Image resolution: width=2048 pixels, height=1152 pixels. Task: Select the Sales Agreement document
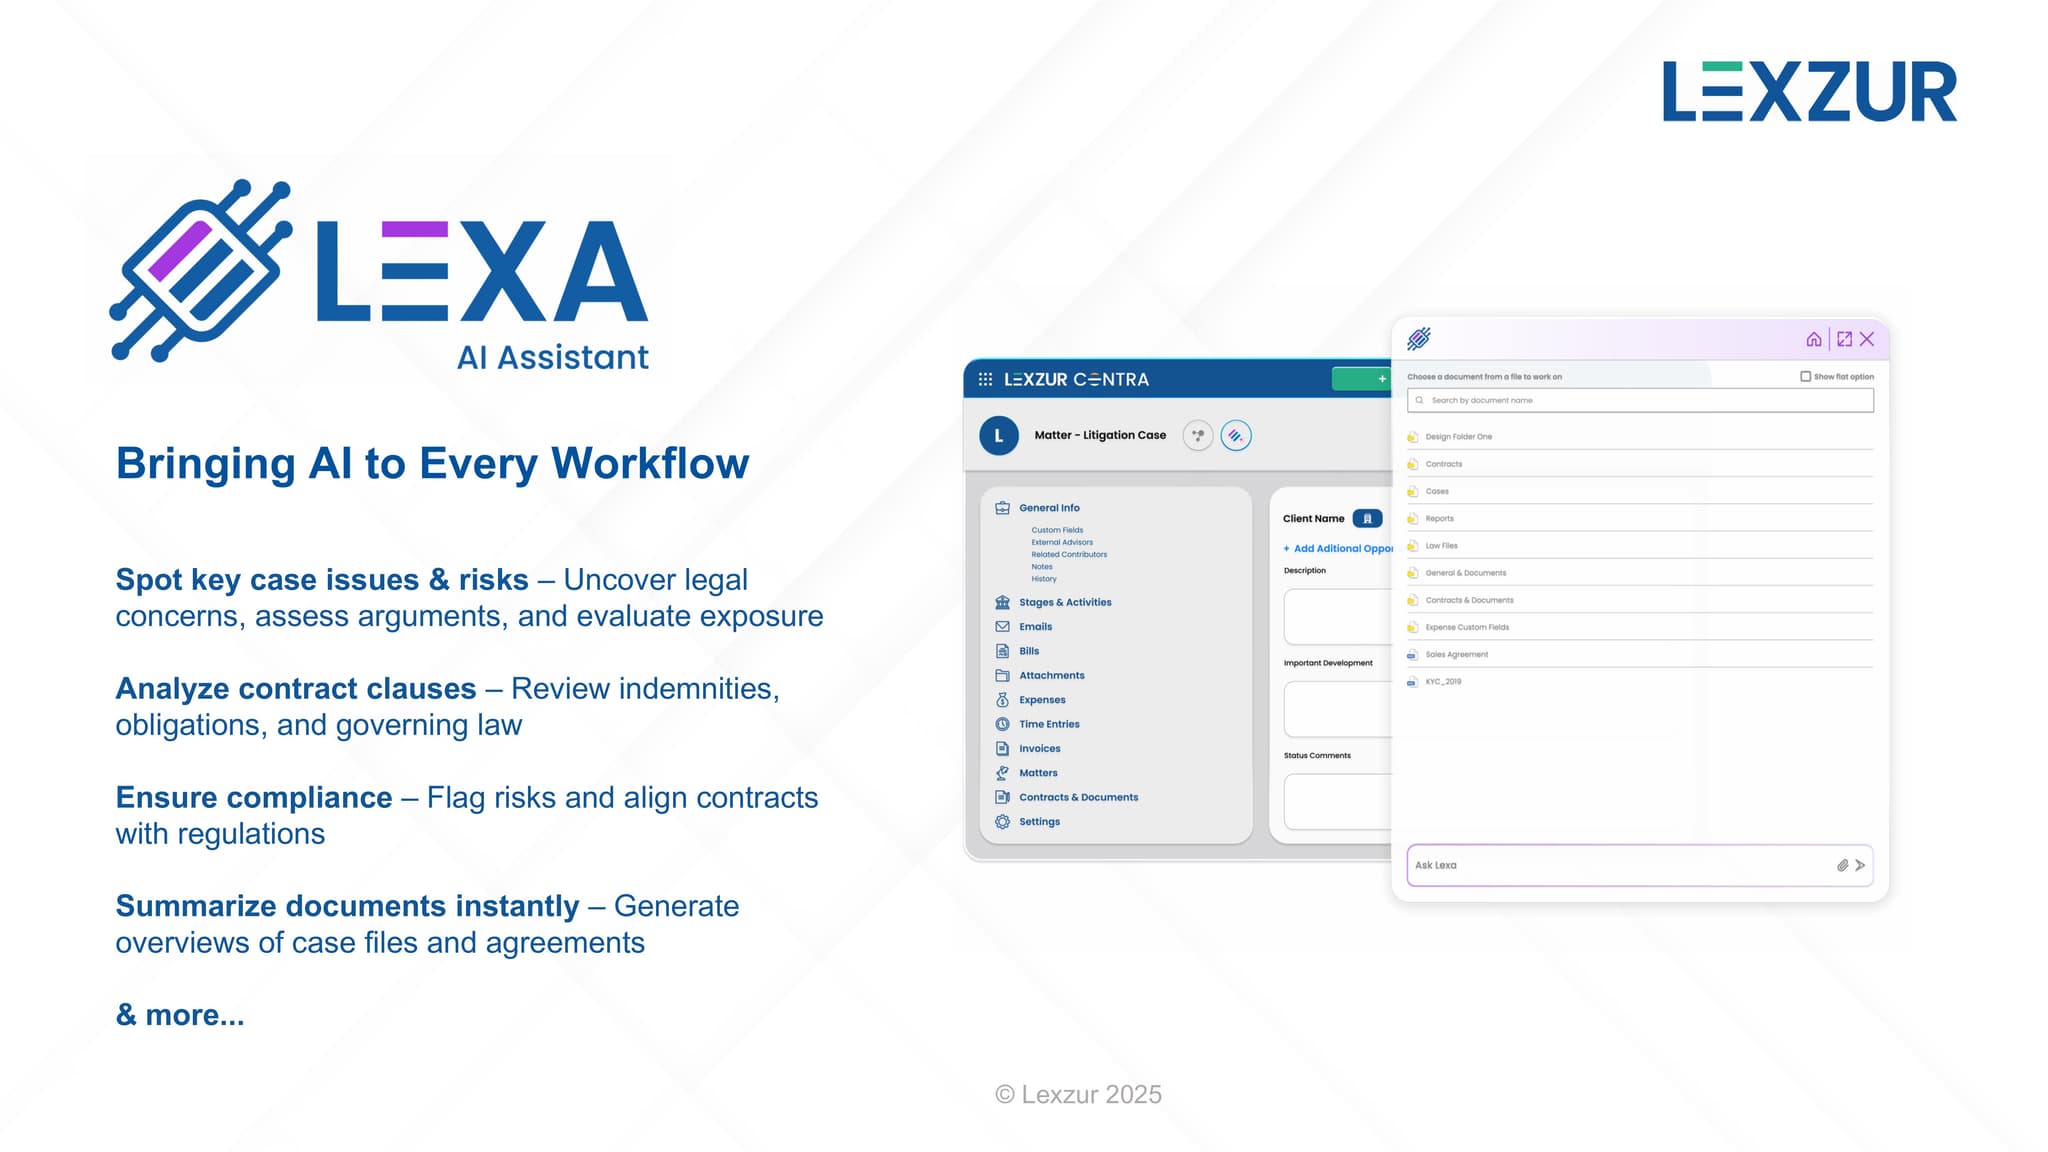[x=1456, y=655]
